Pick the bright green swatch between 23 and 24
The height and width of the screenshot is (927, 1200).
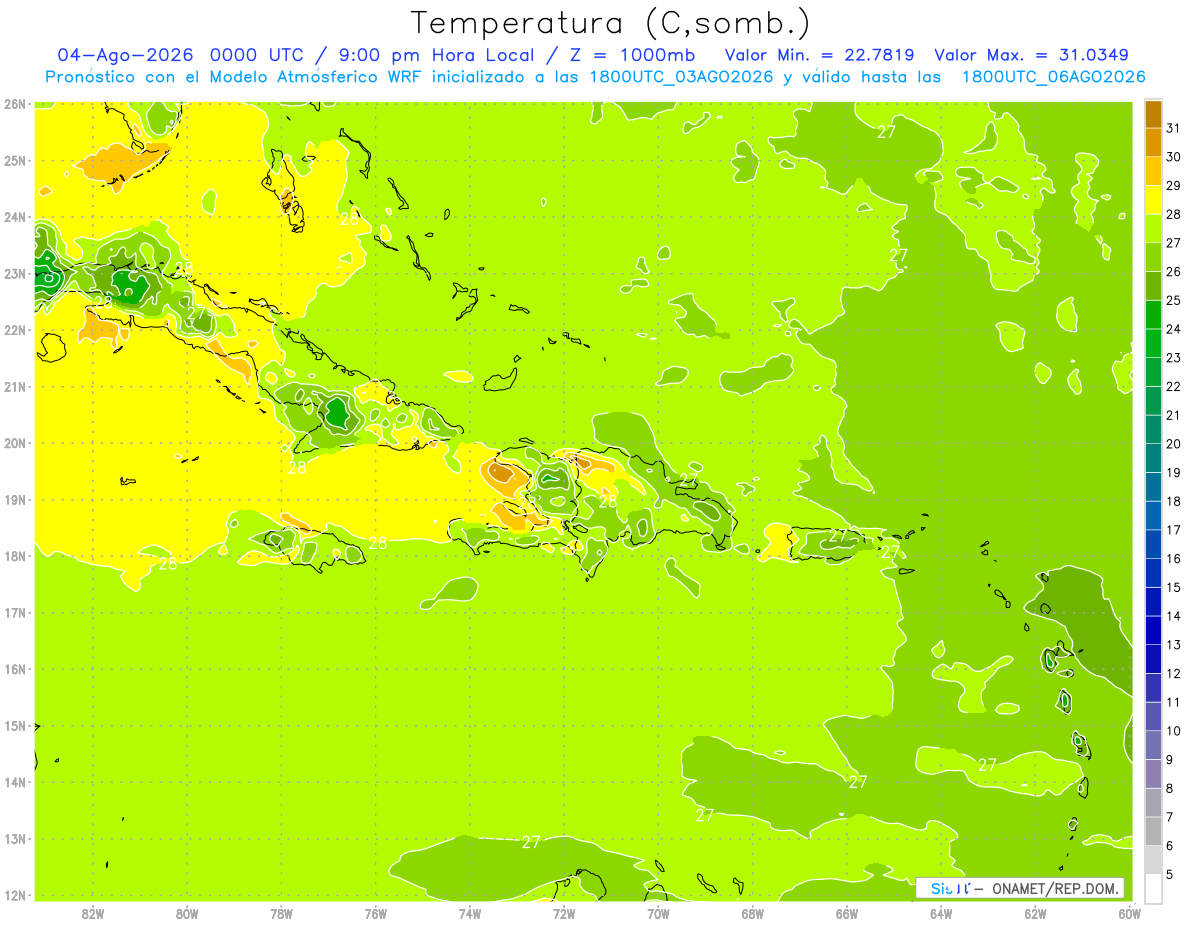pos(1153,343)
